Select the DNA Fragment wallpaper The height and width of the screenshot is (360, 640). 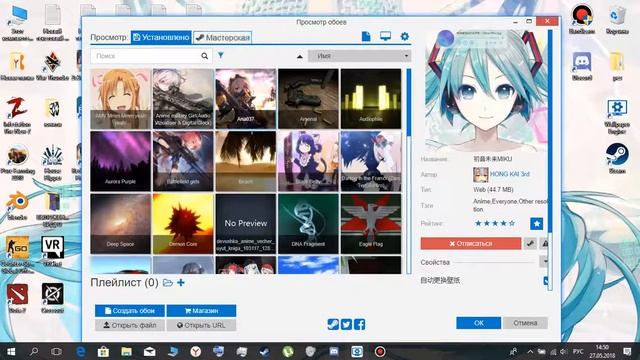point(308,224)
